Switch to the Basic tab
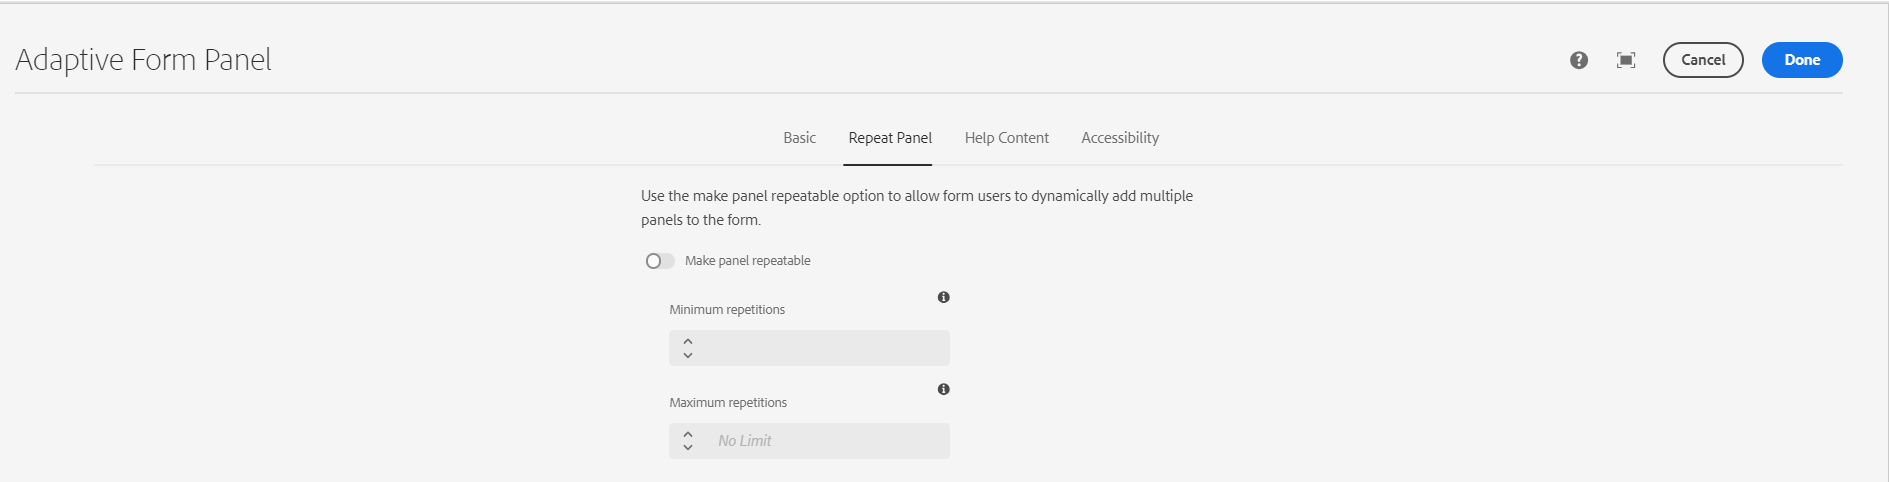Viewport: 1889px width, 482px height. (x=799, y=138)
